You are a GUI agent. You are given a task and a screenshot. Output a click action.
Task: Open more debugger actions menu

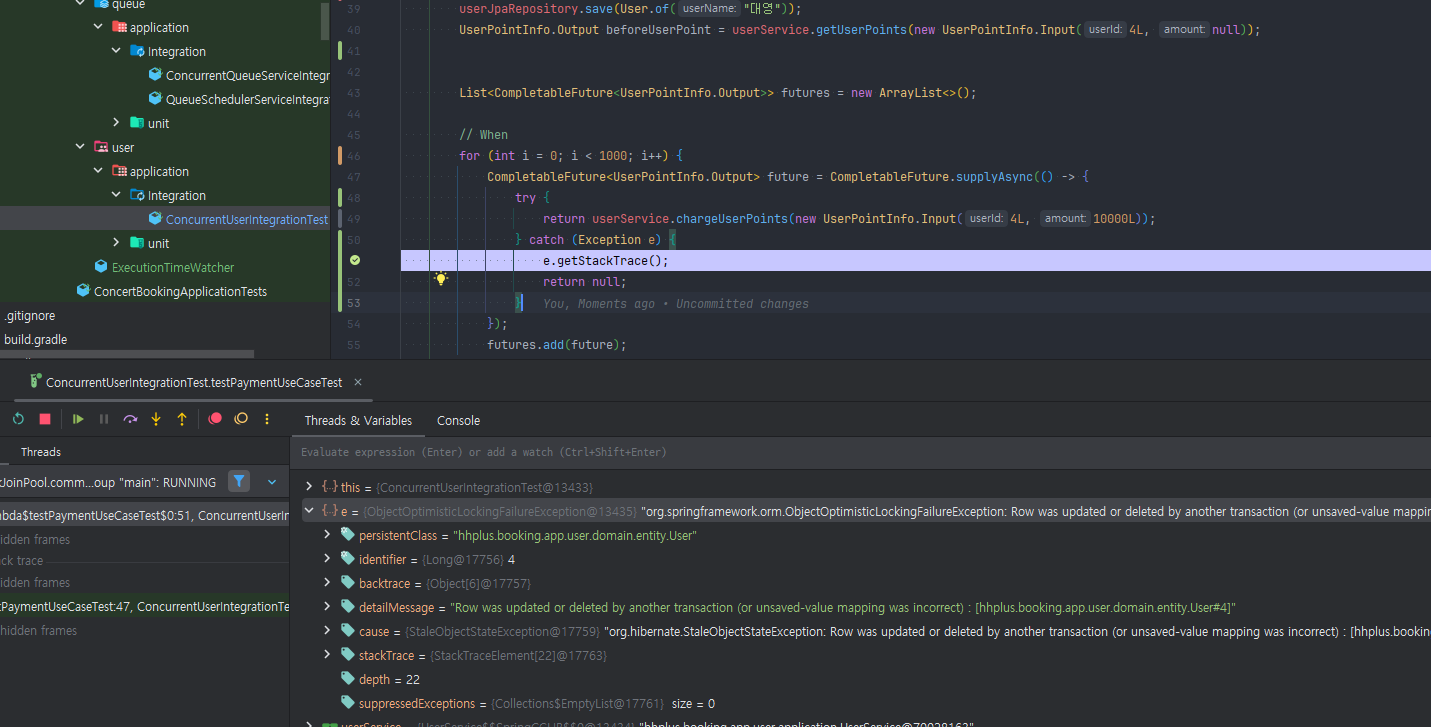pyautogui.click(x=267, y=419)
